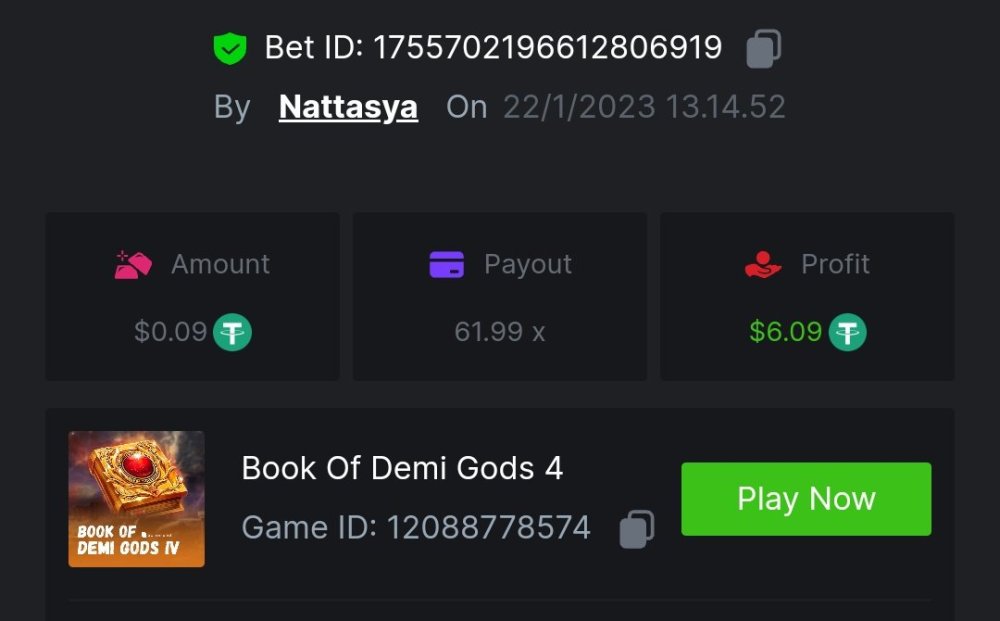
Task: Click the Book Of Demi Gods 4 title
Action: point(402,467)
